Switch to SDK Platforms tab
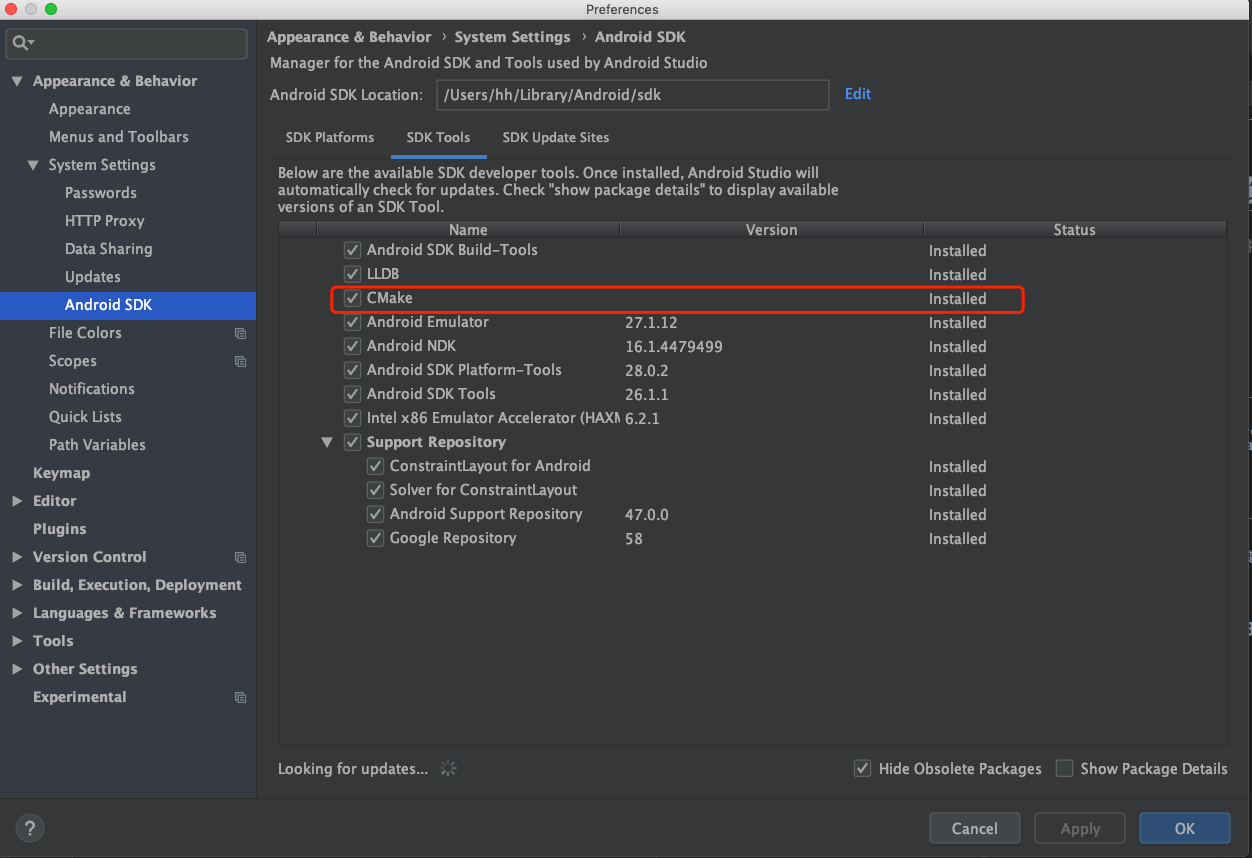1252x858 pixels. coord(330,138)
